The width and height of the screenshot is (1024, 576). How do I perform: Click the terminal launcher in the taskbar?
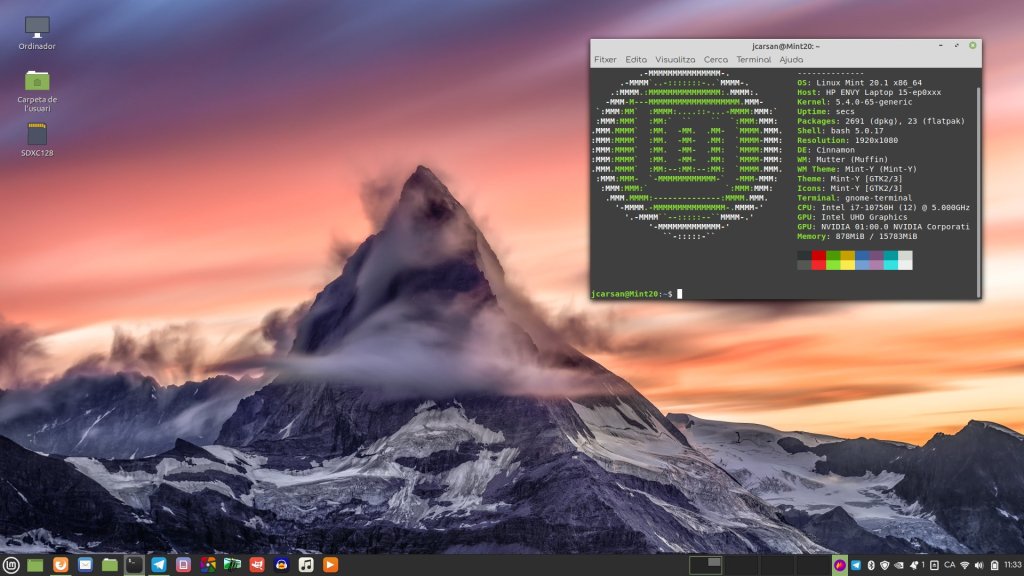pos(134,565)
